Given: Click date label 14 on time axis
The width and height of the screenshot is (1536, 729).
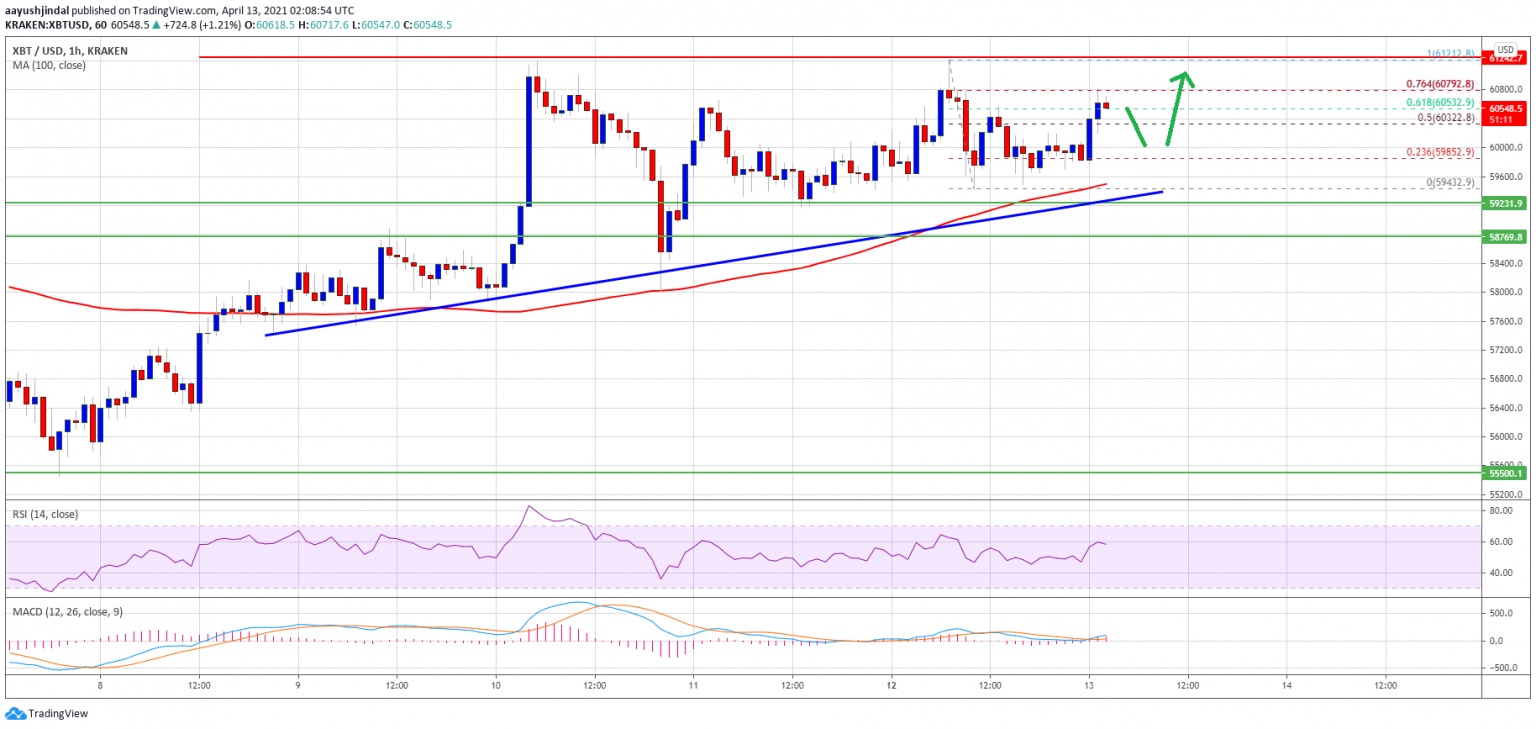Looking at the screenshot, I should click(1286, 687).
